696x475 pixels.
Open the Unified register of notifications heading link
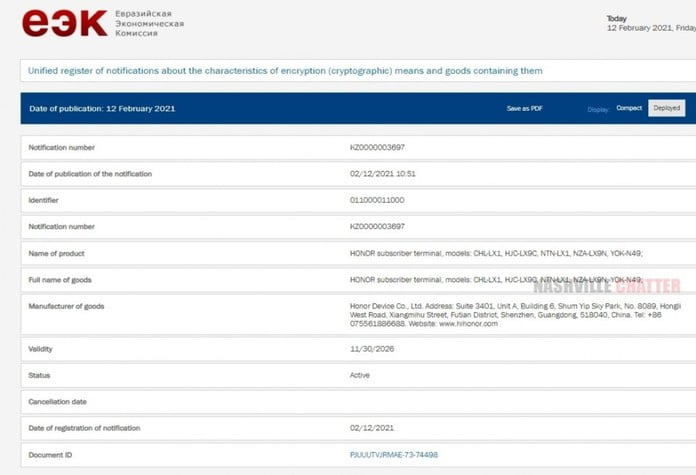click(286, 71)
